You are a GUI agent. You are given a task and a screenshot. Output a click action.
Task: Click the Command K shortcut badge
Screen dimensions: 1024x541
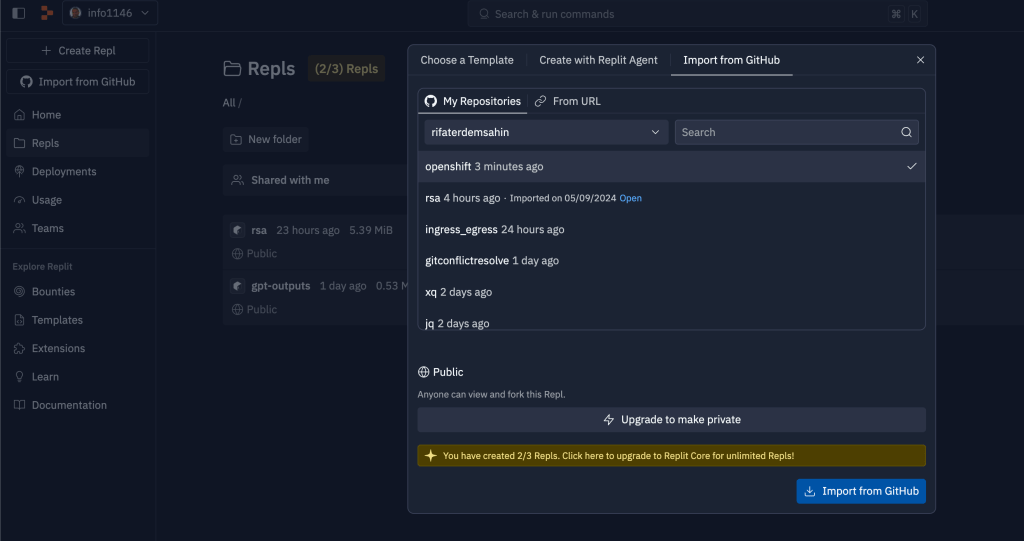(905, 14)
